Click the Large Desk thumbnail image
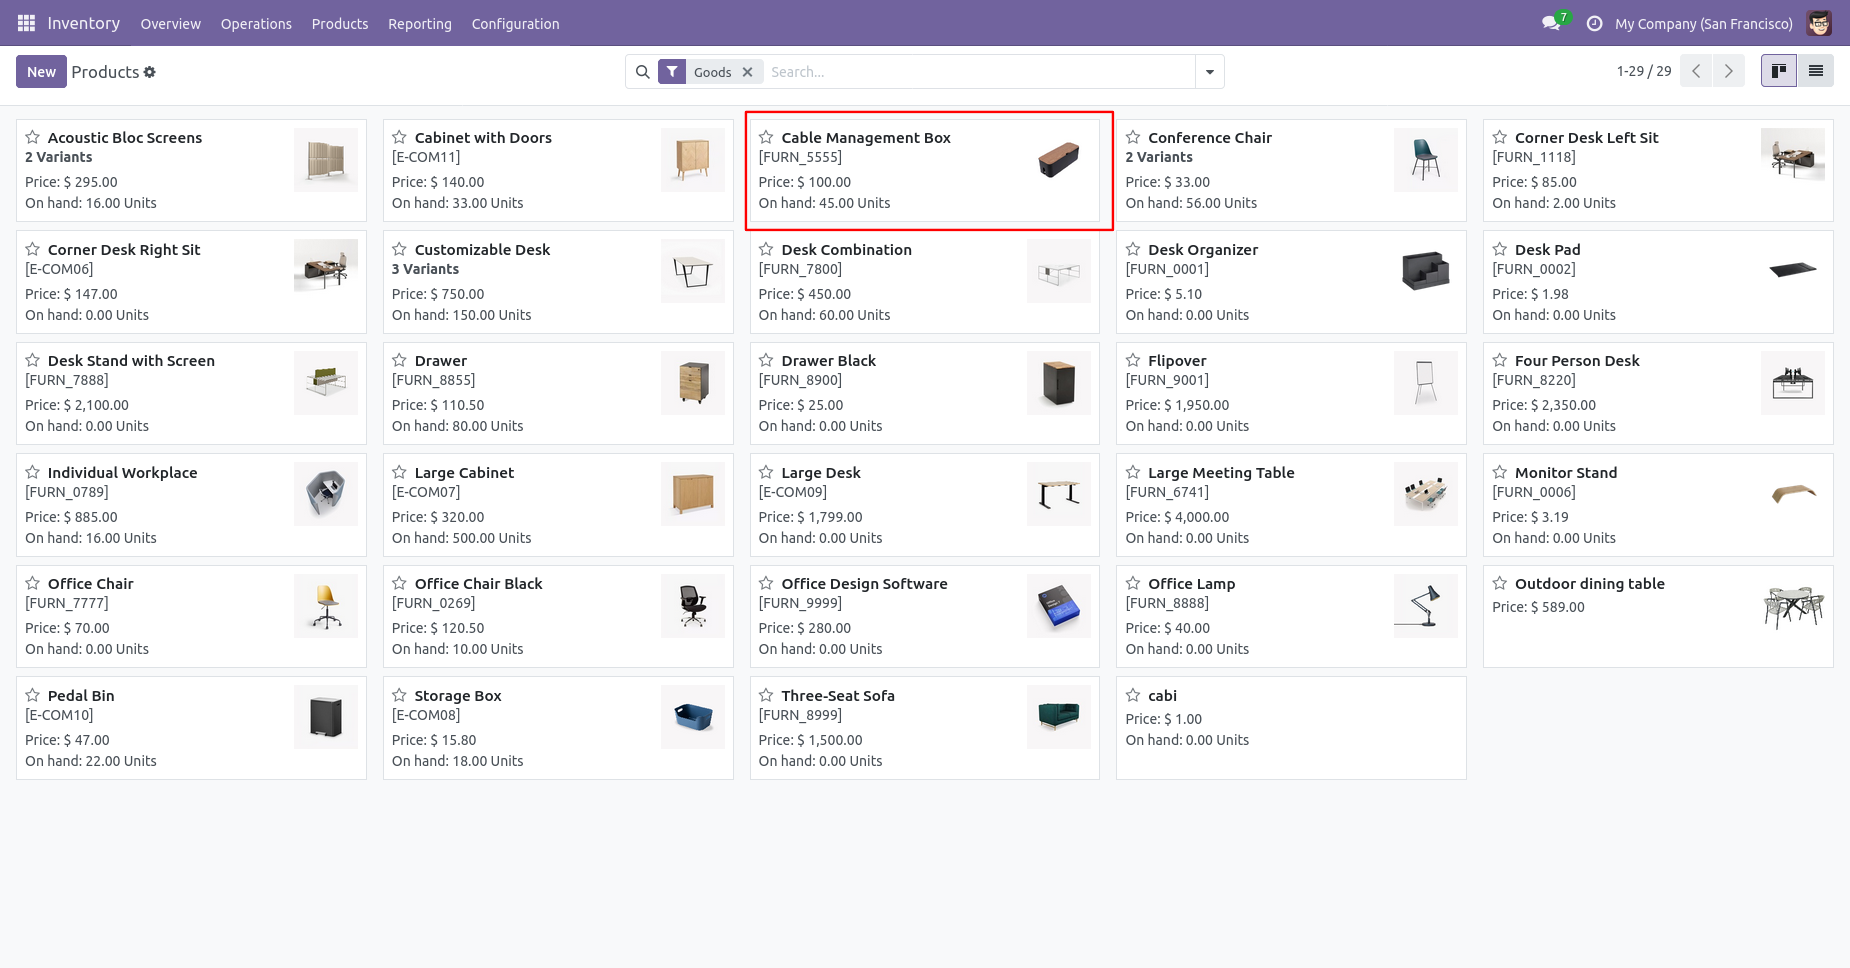 coord(1059,494)
